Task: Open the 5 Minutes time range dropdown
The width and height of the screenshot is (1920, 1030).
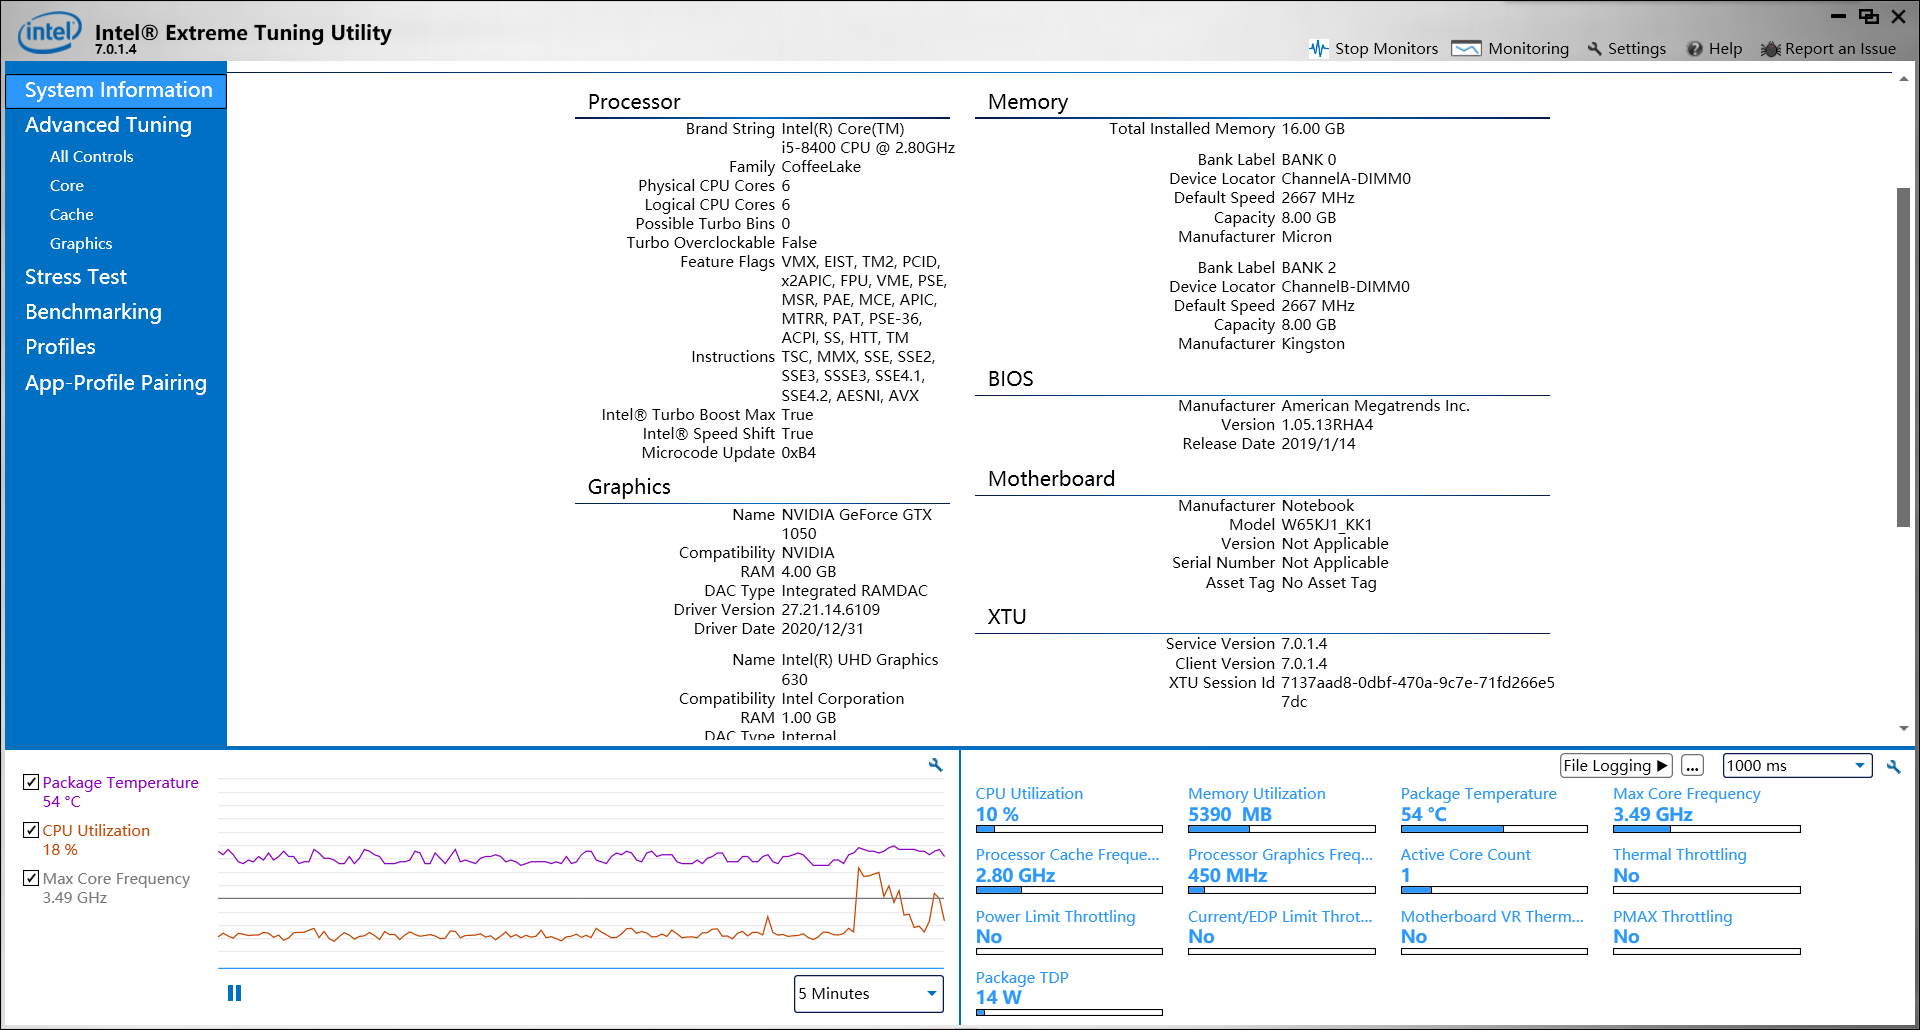Action: [x=868, y=994]
